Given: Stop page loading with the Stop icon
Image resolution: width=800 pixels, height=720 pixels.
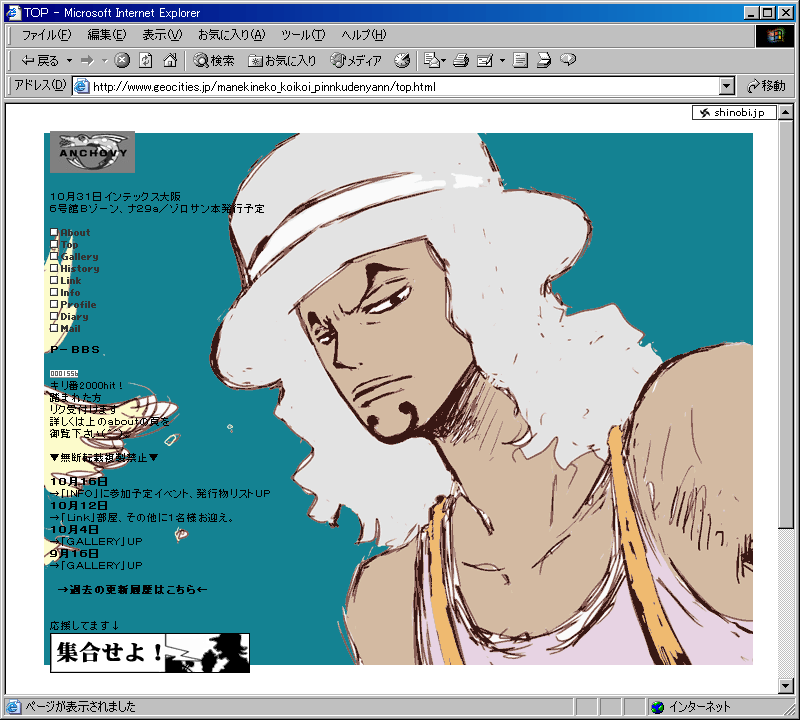Looking at the screenshot, I should tap(121, 61).
